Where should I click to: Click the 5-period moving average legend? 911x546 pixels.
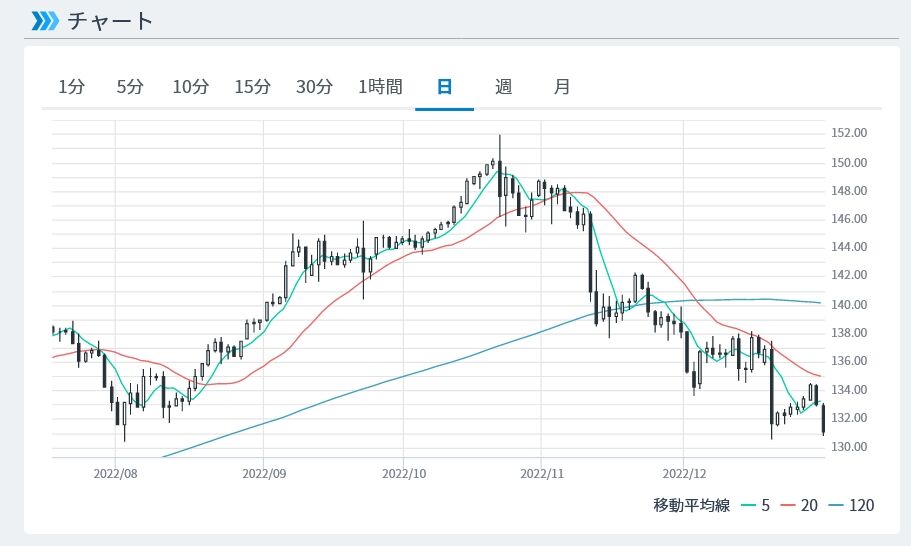click(x=757, y=505)
